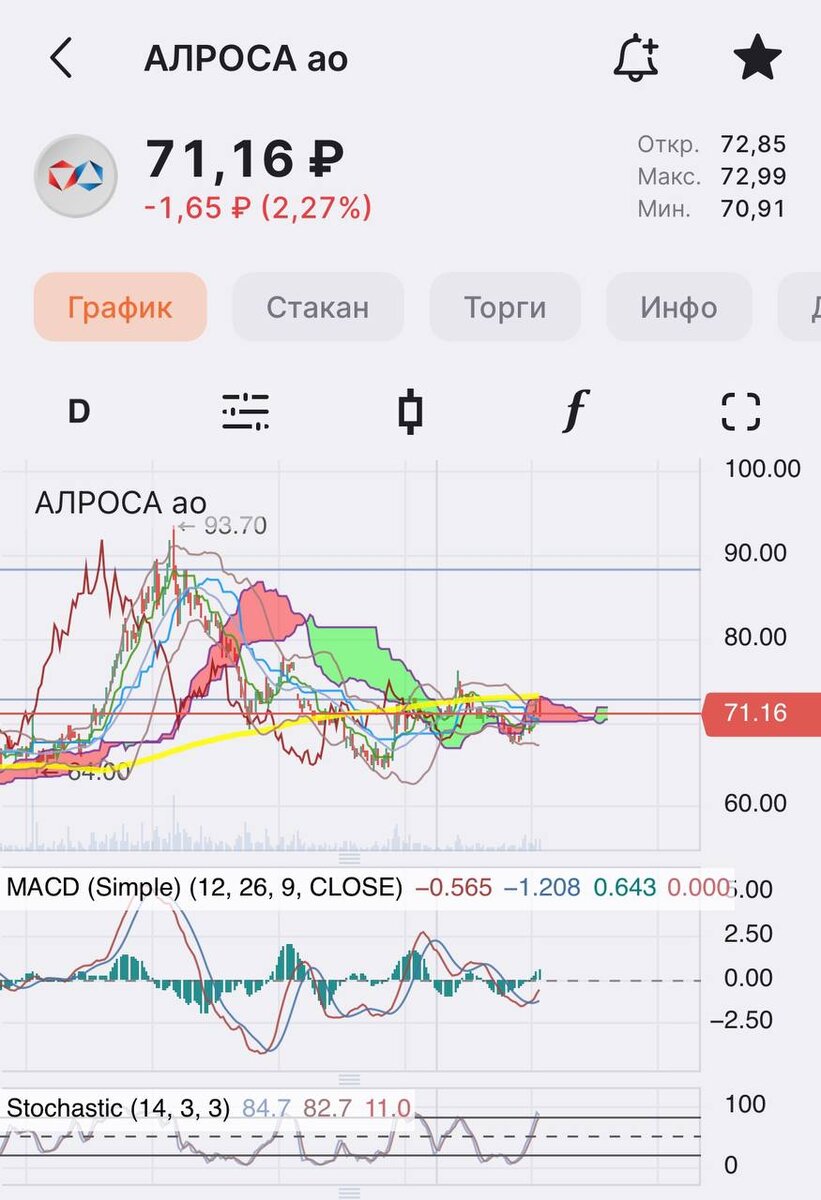
Task: Grab the divider handle above Stochastic panel
Action: click(x=350, y=1079)
